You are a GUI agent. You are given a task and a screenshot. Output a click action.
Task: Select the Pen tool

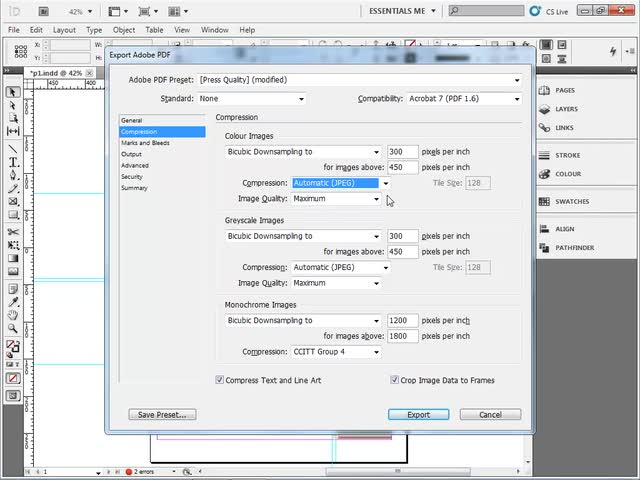[13, 176]
